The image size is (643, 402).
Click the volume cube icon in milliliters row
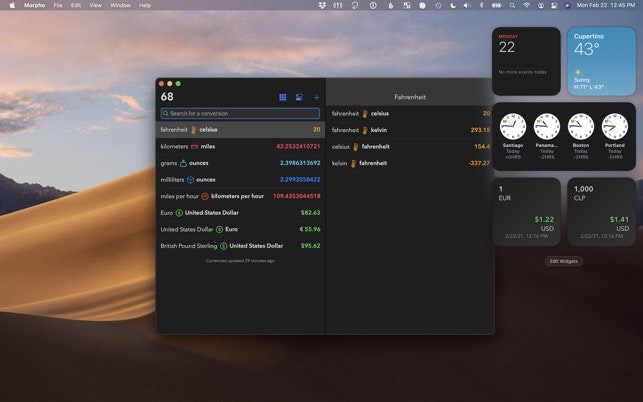tap(190, 180)
